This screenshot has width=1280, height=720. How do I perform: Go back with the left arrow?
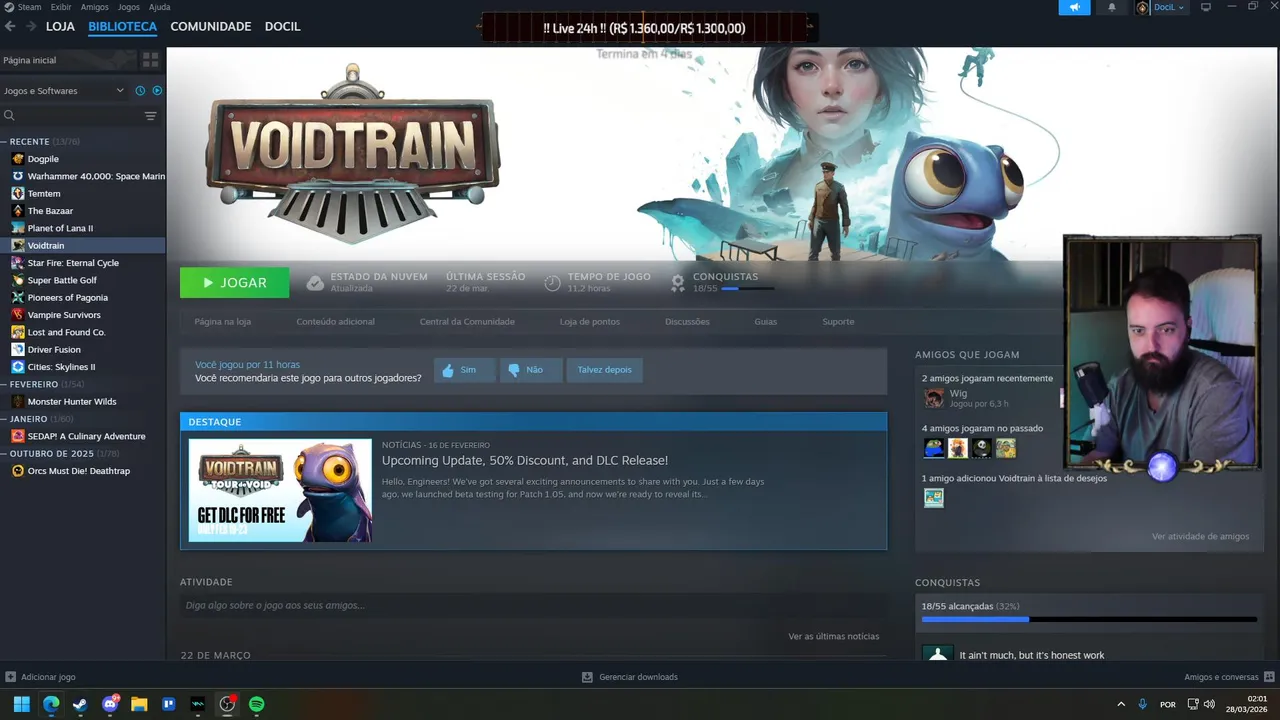(10, 27)
